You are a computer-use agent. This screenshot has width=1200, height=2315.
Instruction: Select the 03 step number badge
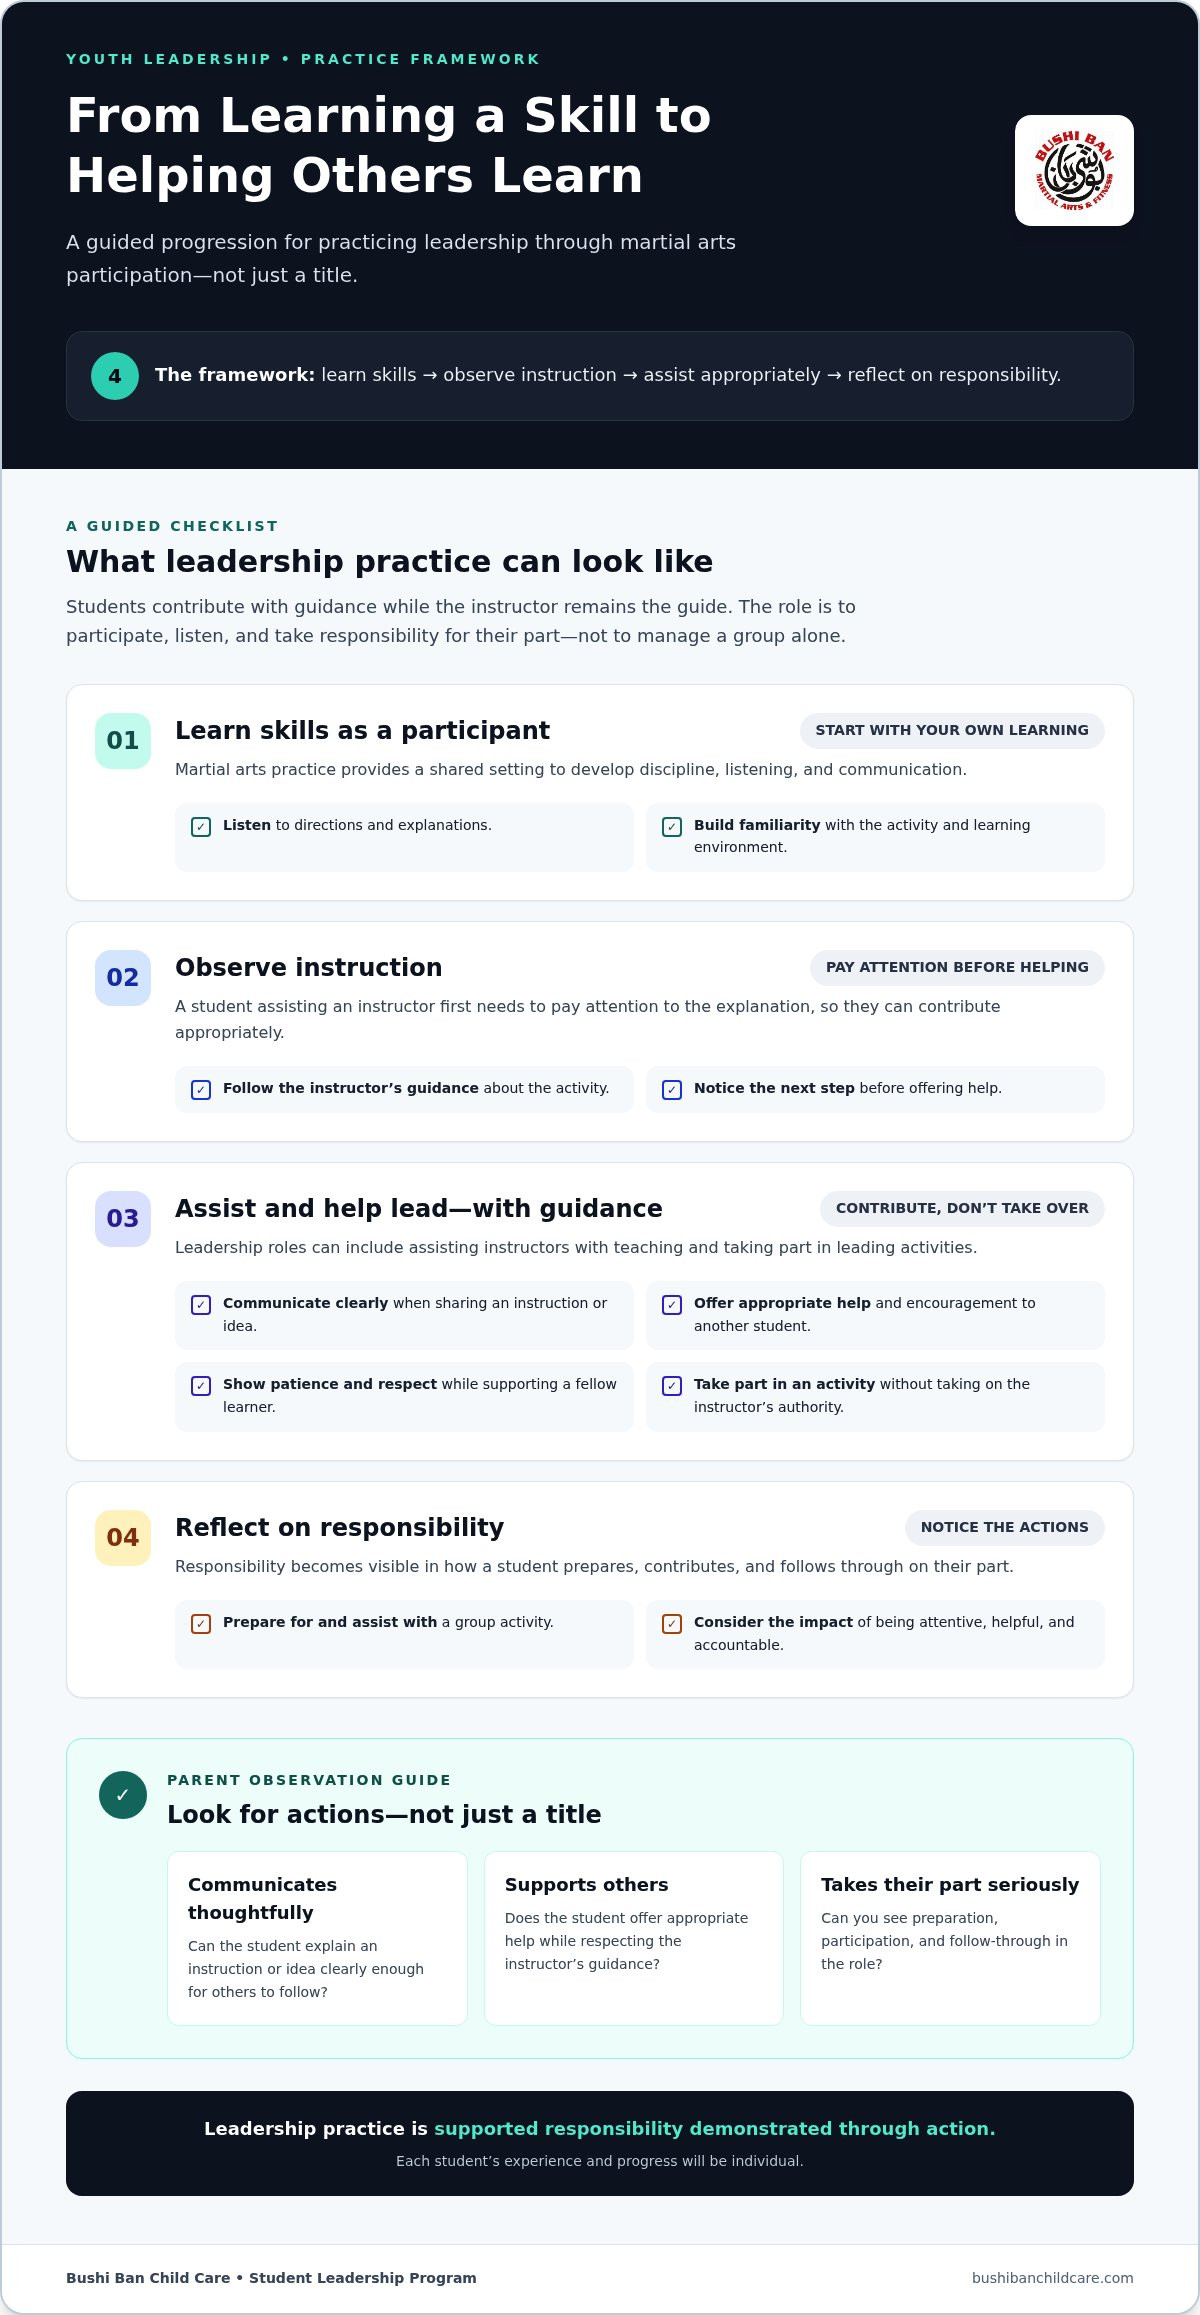click(x=123, y=1219)
